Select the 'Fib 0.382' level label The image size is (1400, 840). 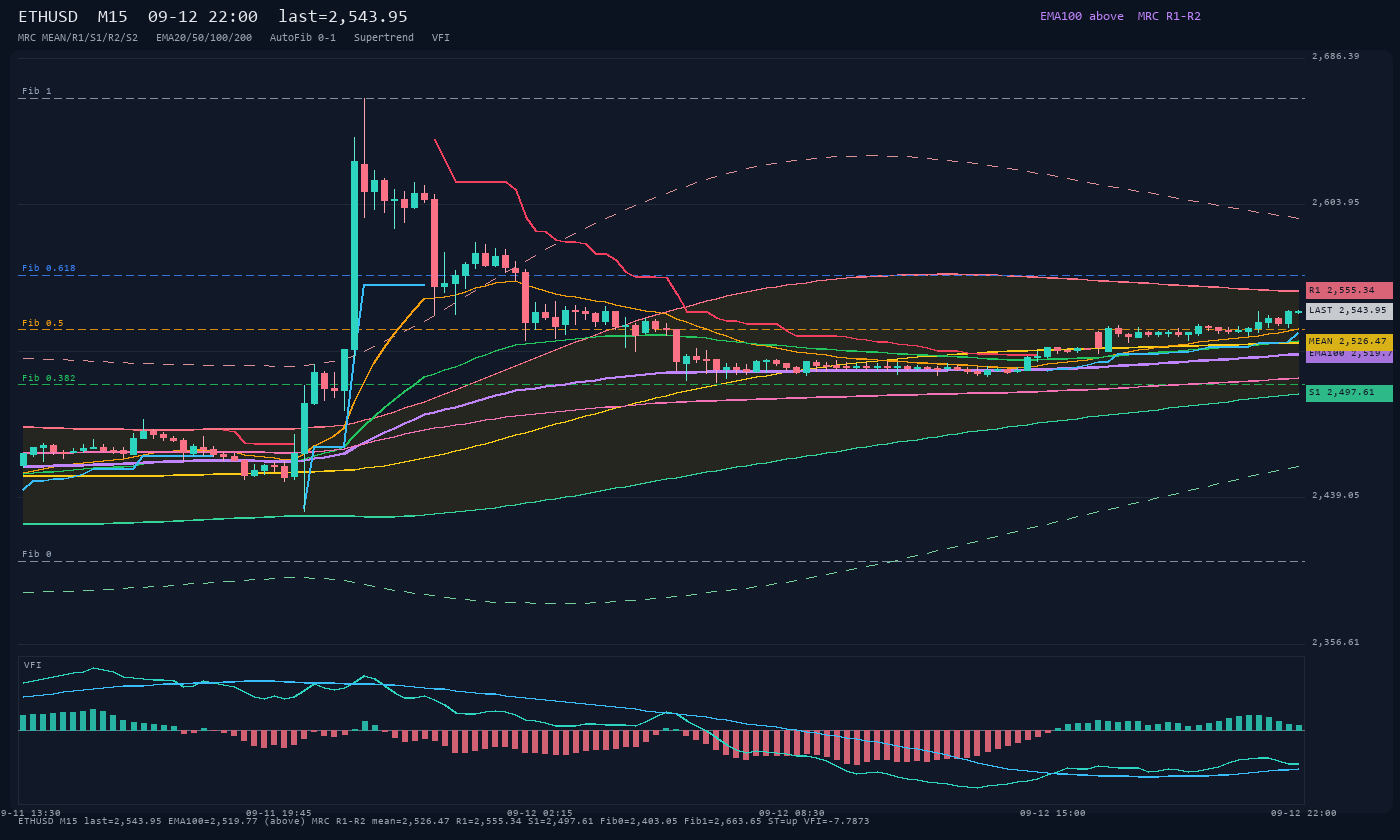pos(49,378)
